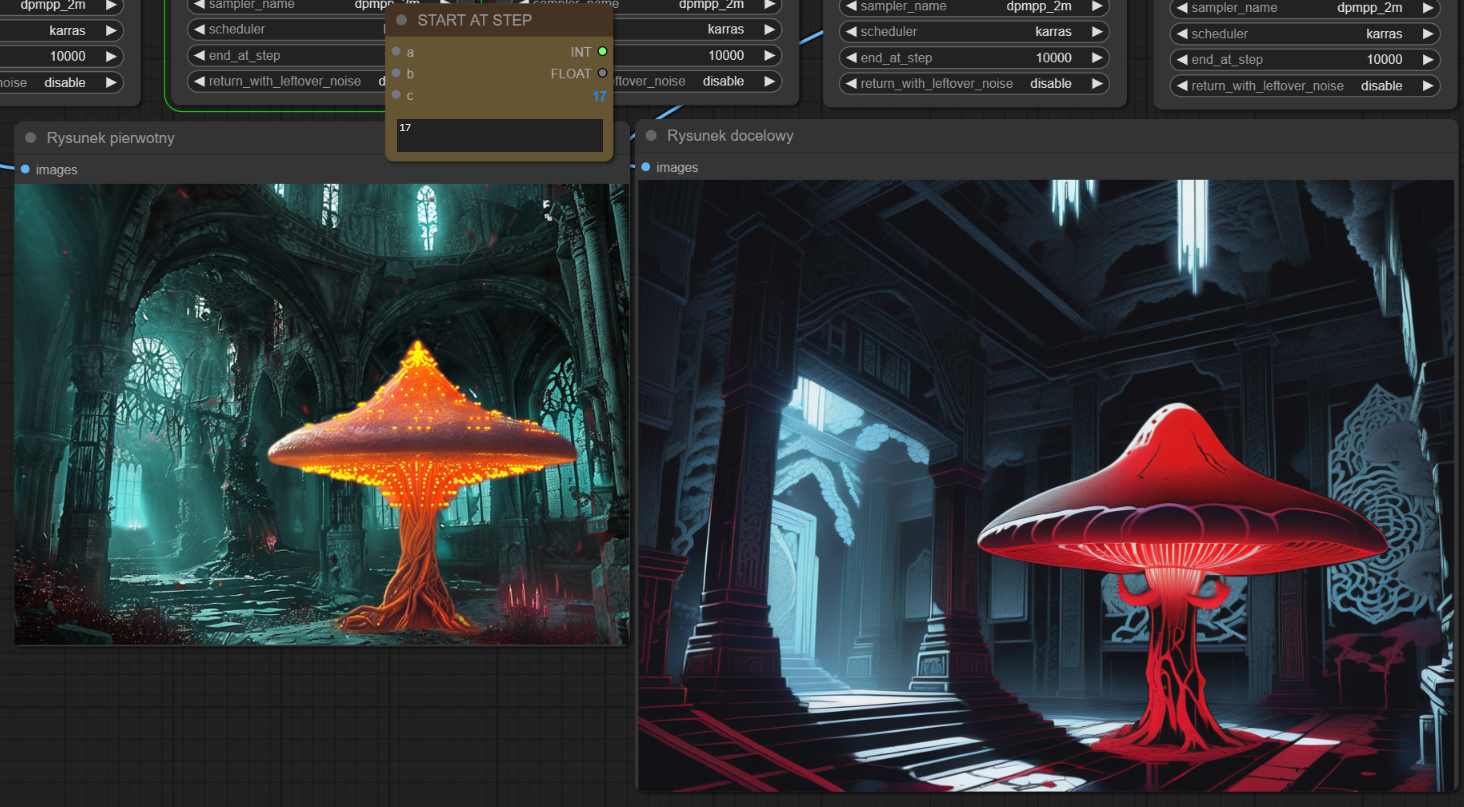Click the images input port of Rysunek docelowy

[646, 167]
